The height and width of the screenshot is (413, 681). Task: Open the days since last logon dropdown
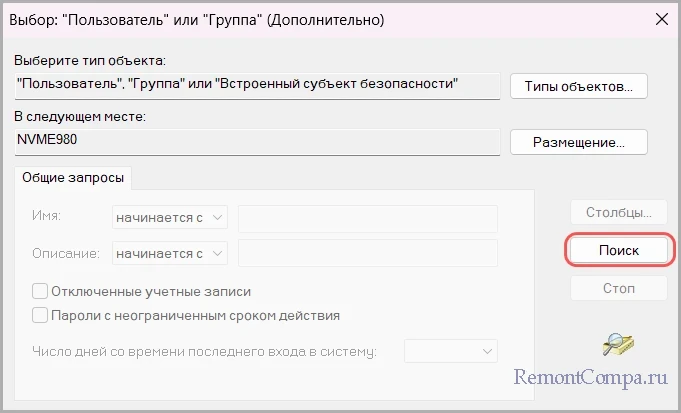(x=451, y=351)
